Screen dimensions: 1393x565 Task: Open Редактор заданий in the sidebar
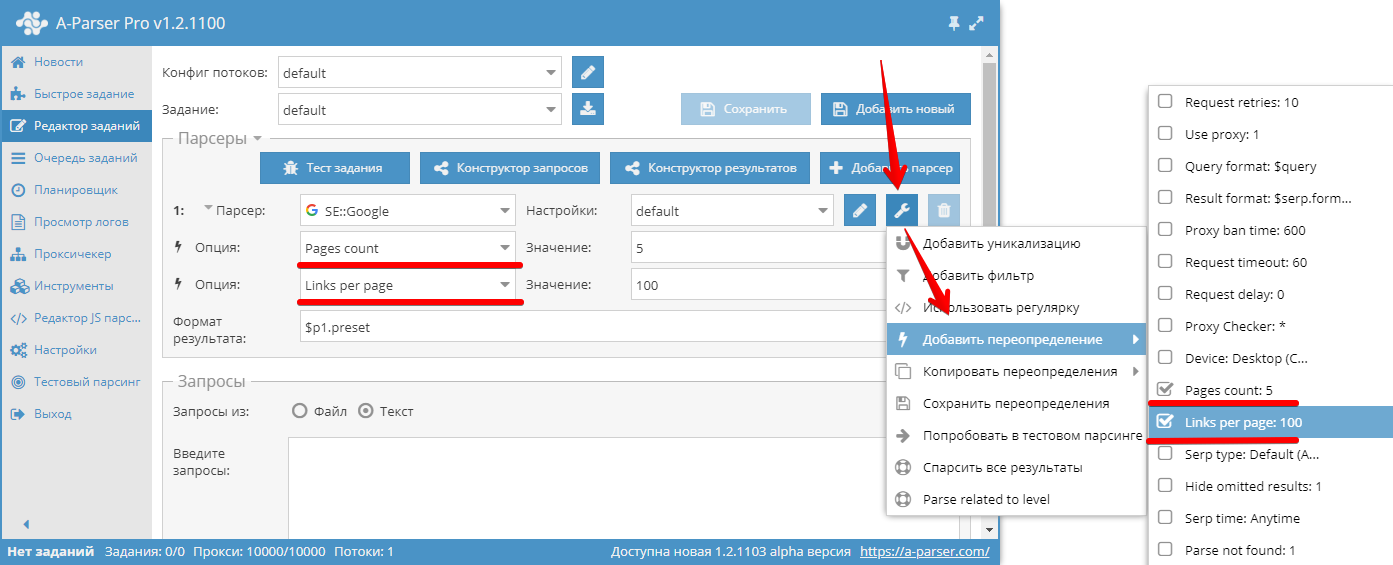pyautogui.click(x=76, y=126)
